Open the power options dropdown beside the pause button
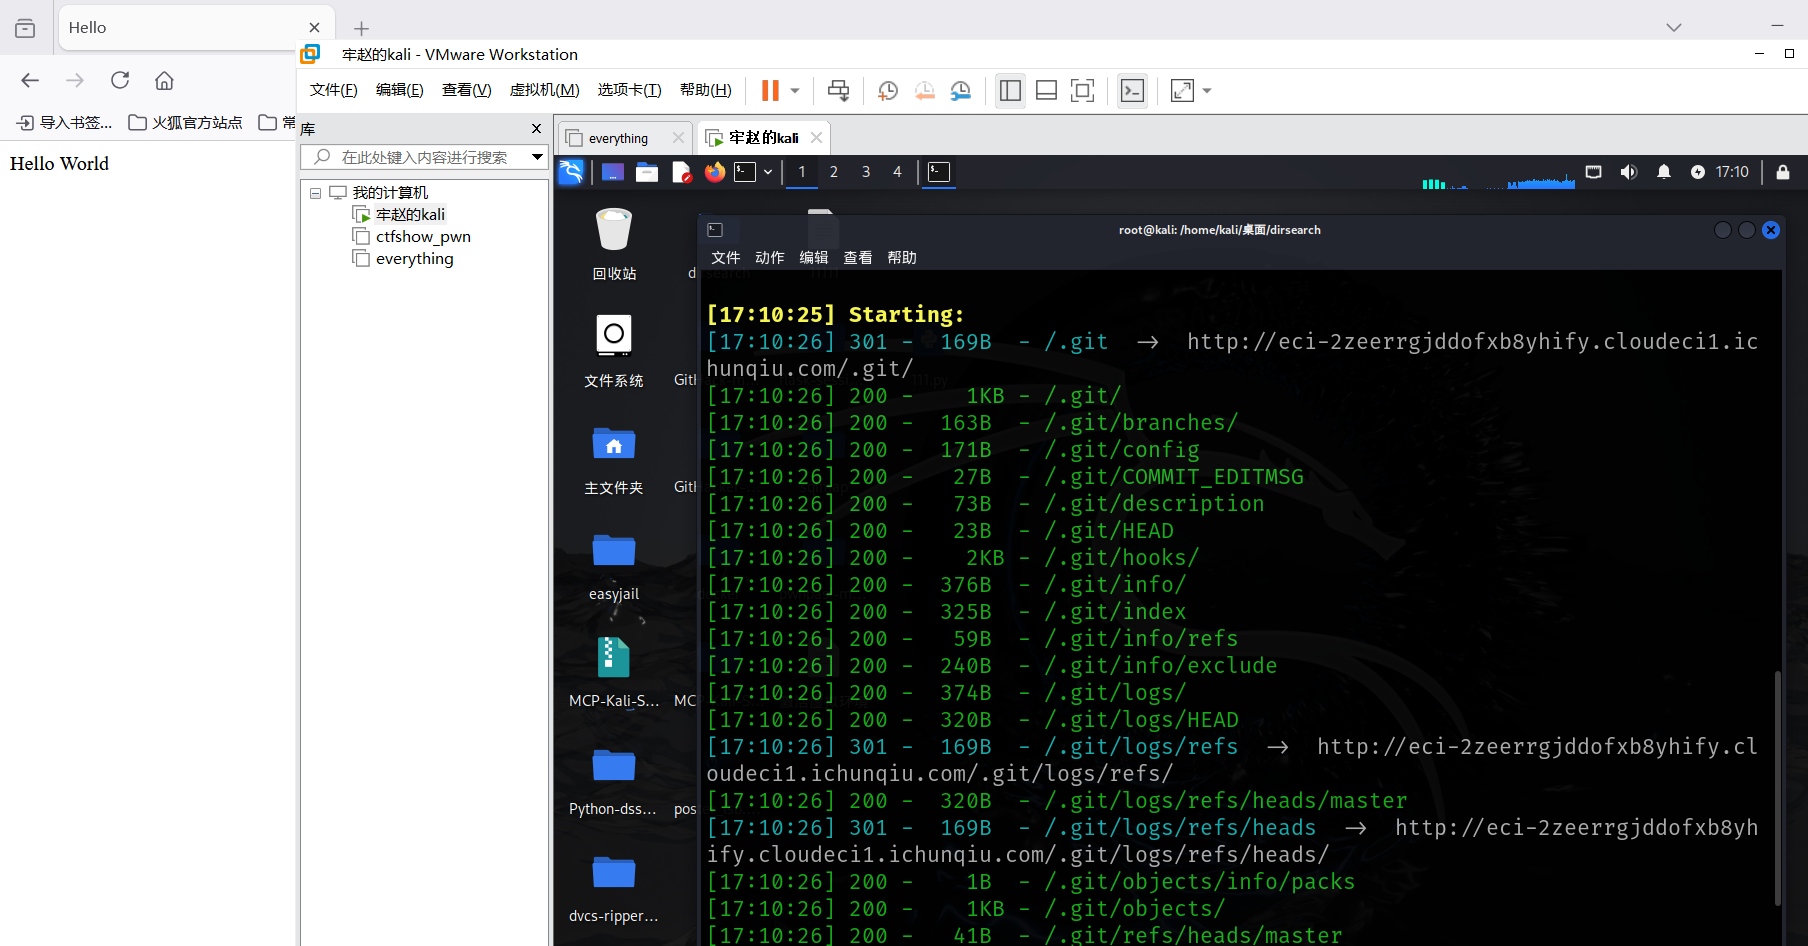This screenshot has height=946, width=1808. [x=795, y=91]
